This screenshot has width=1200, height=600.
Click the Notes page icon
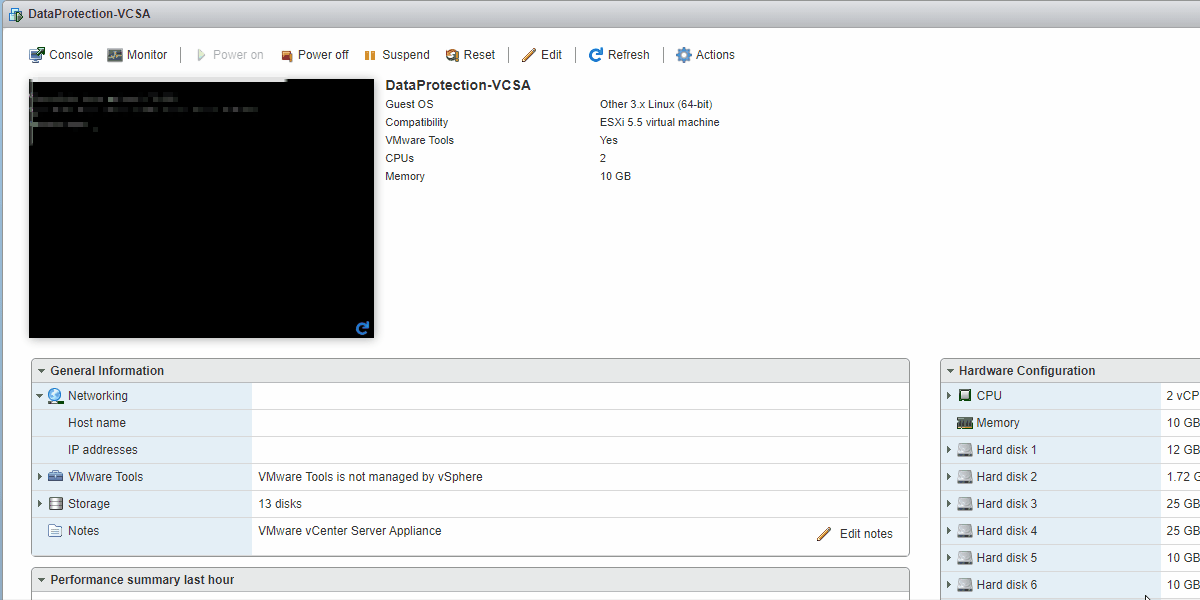tap(55, 531)
